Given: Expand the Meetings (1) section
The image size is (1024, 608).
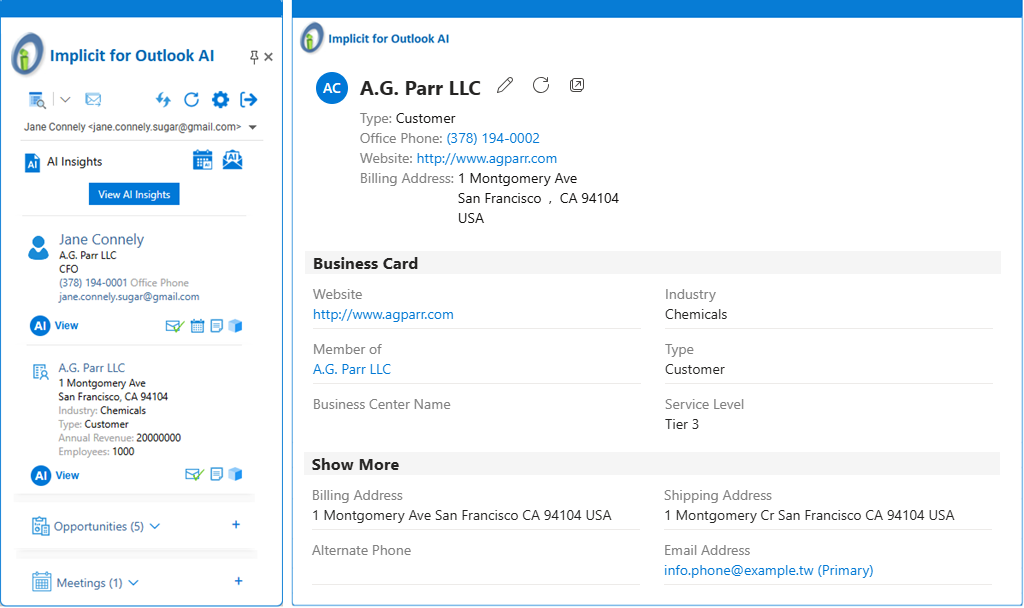Looking at the screenshot, I should [x=133, y=583].
